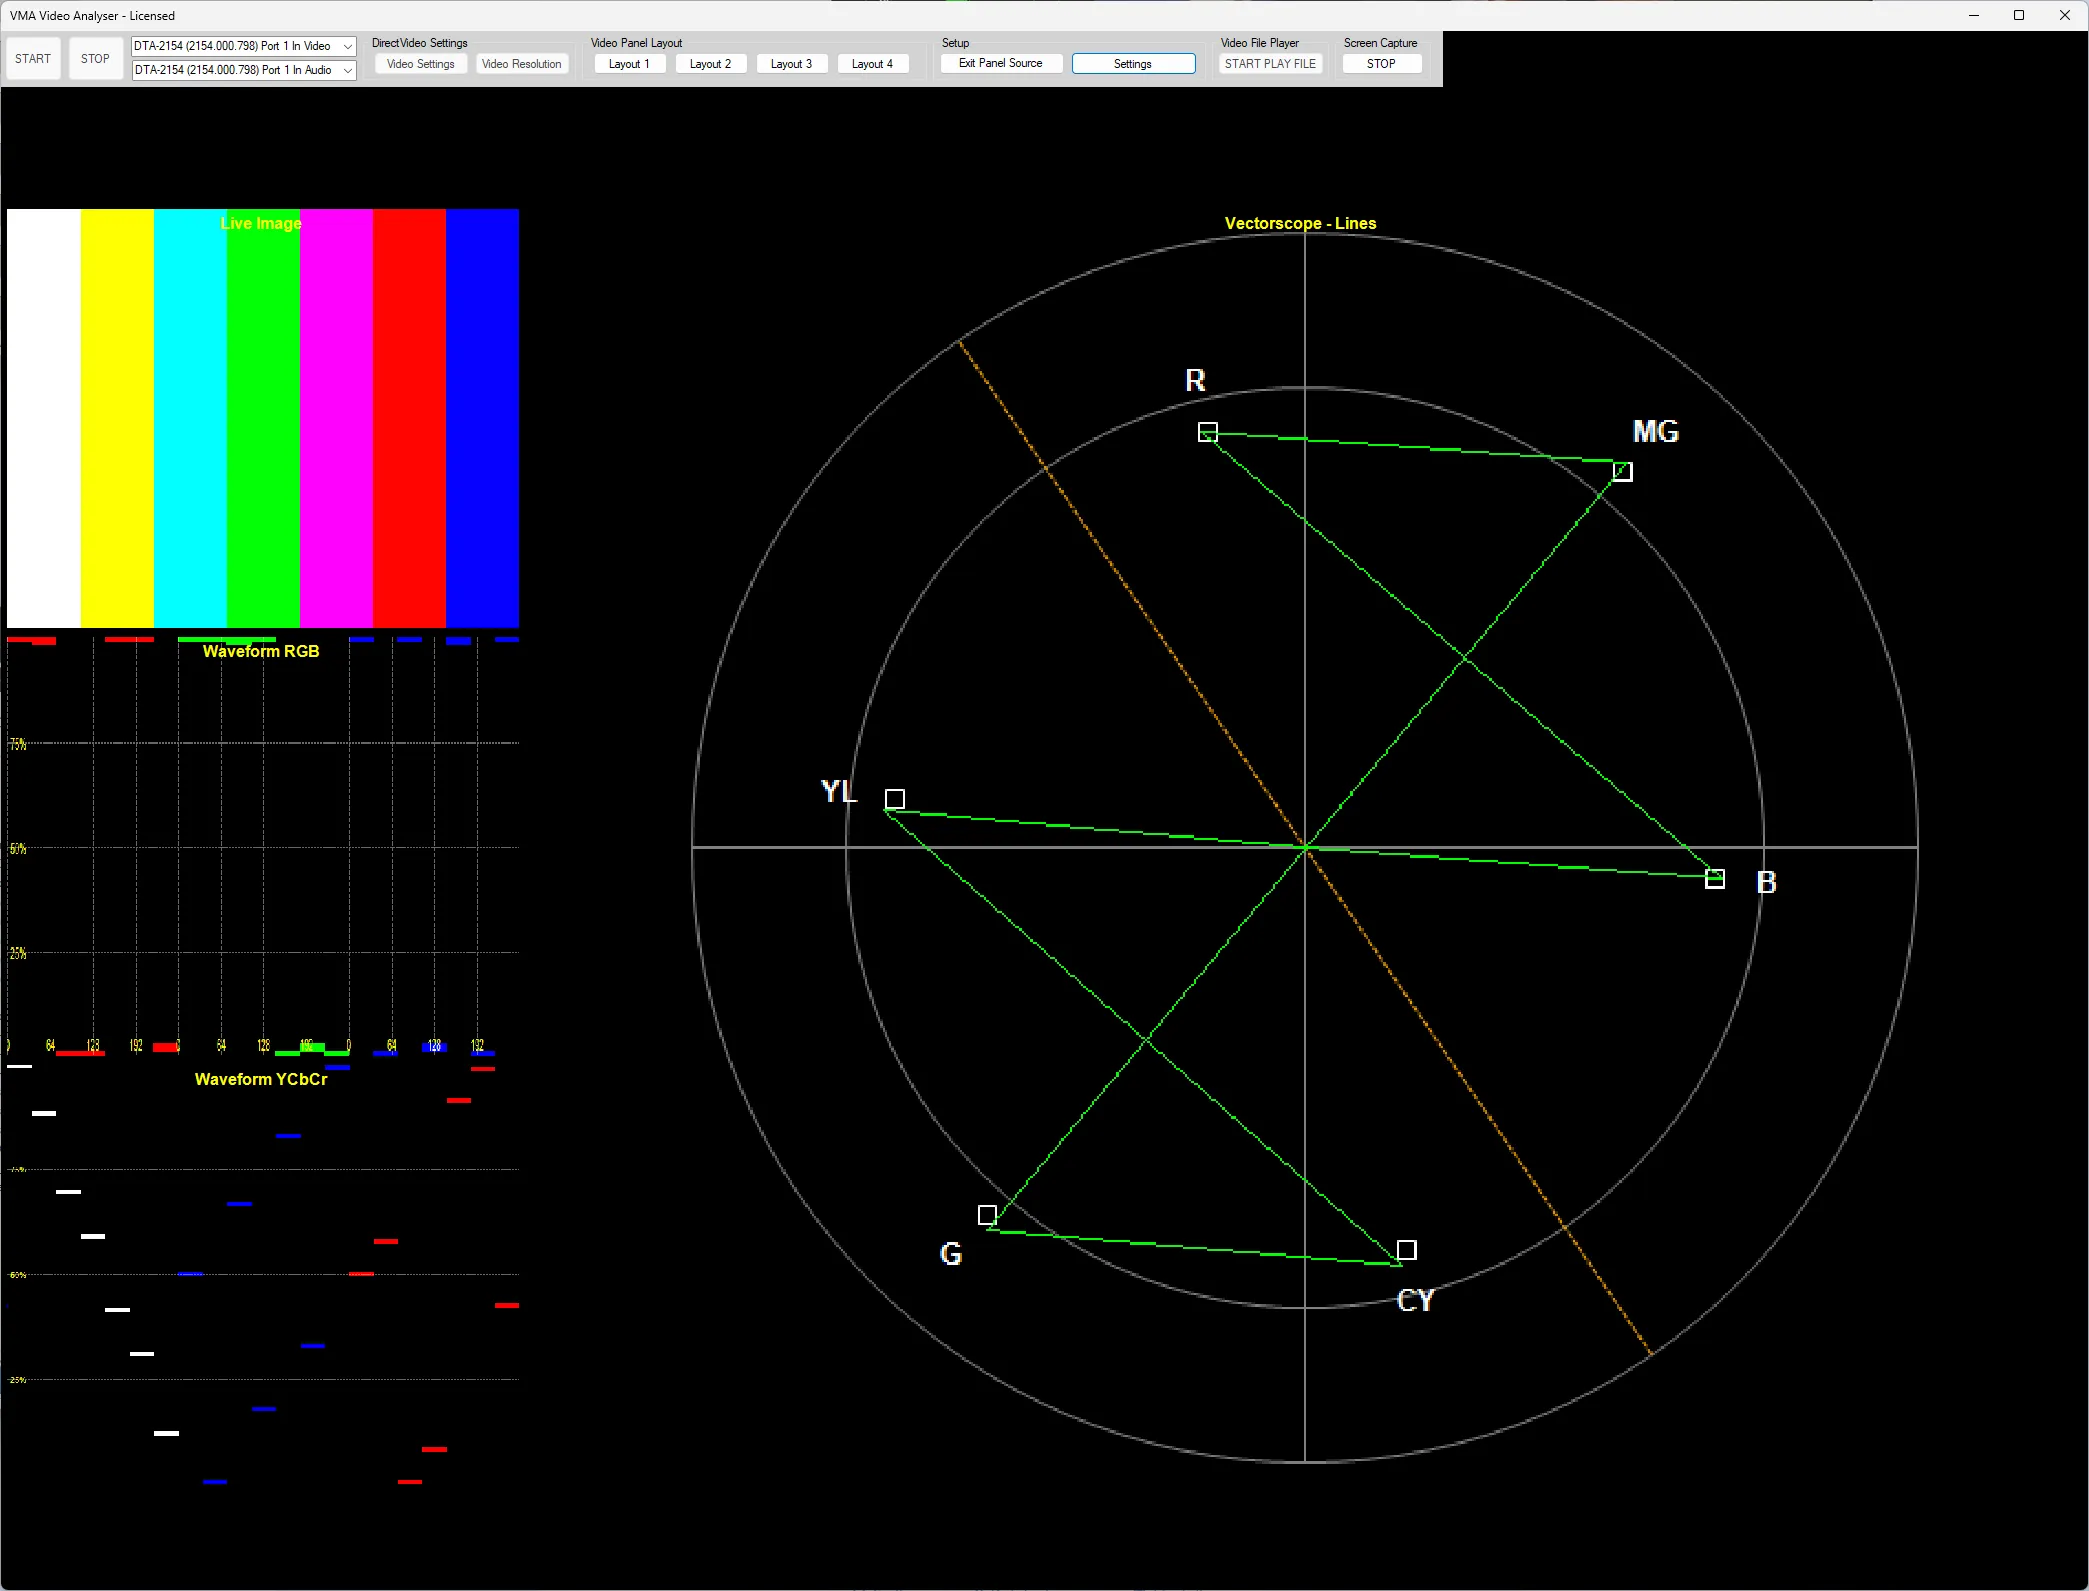Click the YL target box on vectorscope
Viewport: 2089px width, 1591px height.
(895, 799)
